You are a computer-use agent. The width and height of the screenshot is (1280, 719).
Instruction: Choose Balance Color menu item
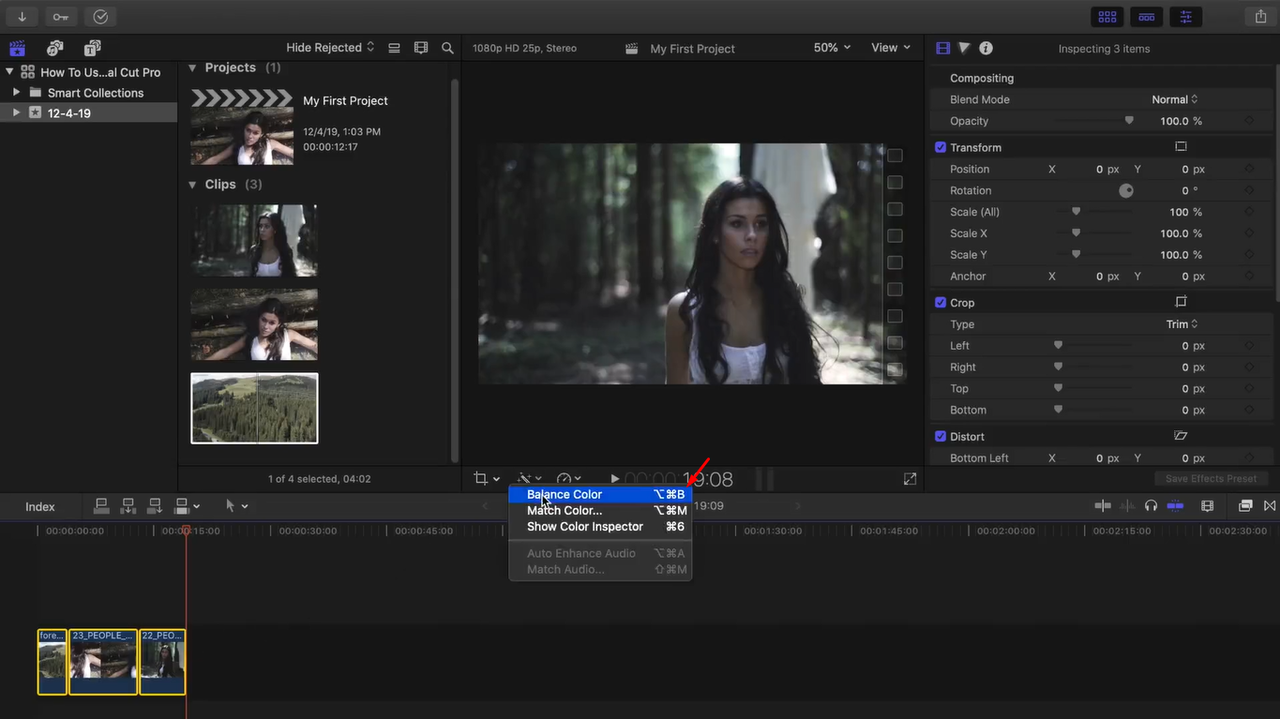tap(600, 494)
